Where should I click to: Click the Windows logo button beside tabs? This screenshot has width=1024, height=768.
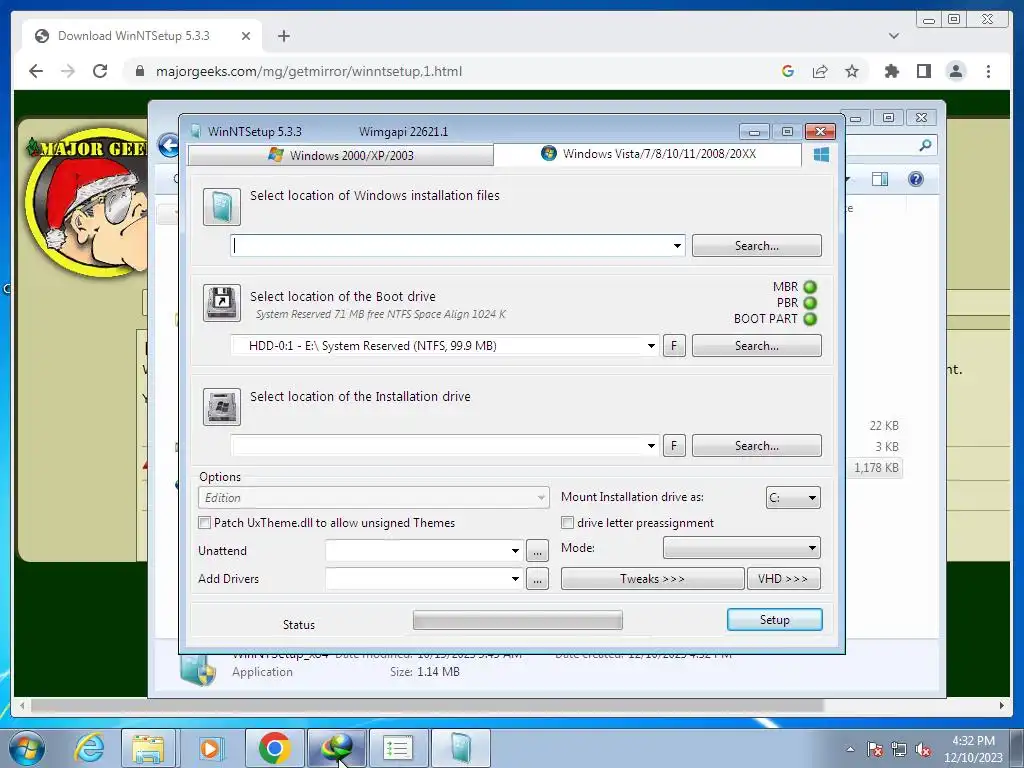pos(821,155)
